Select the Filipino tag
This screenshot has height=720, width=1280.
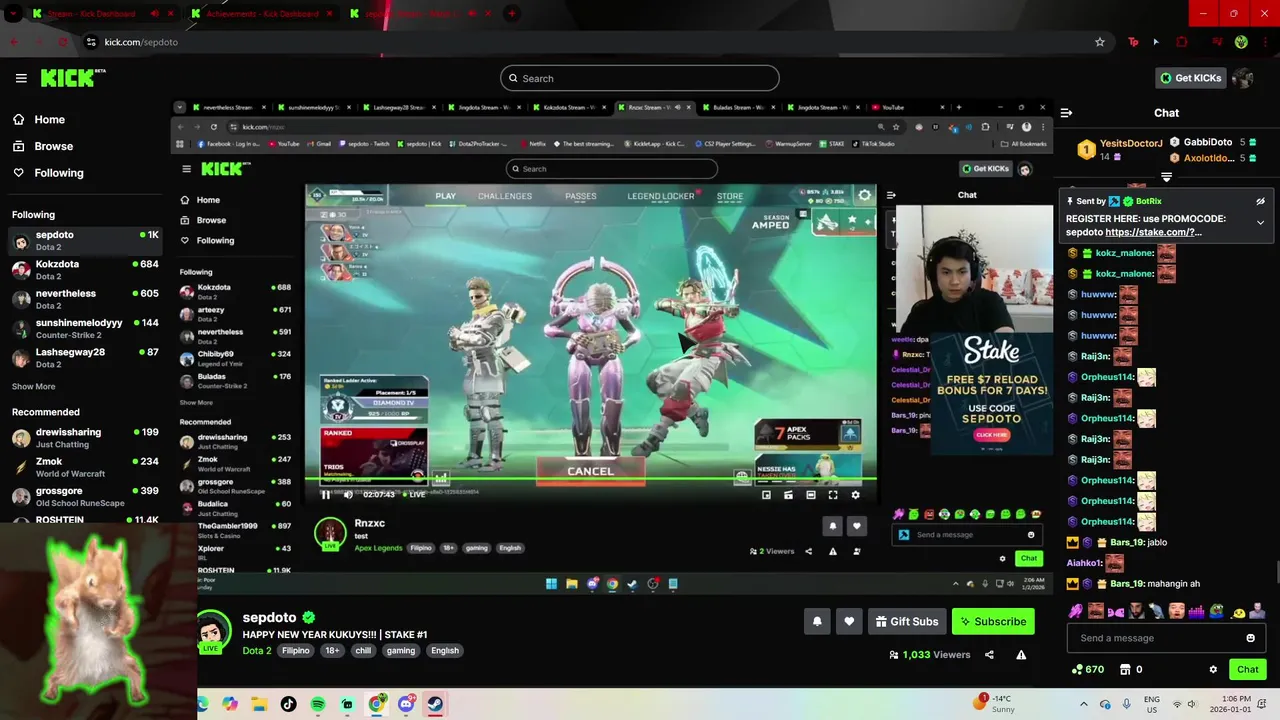(296, 650)
